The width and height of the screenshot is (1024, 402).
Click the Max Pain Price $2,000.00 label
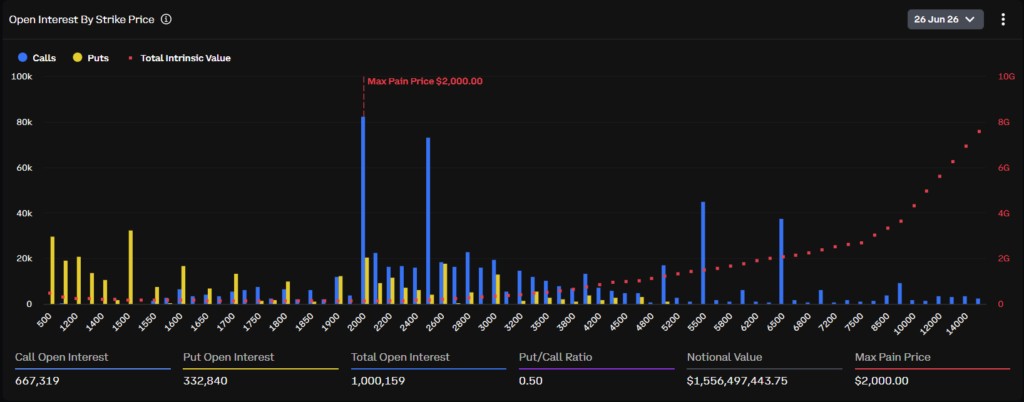pos(425,82)
